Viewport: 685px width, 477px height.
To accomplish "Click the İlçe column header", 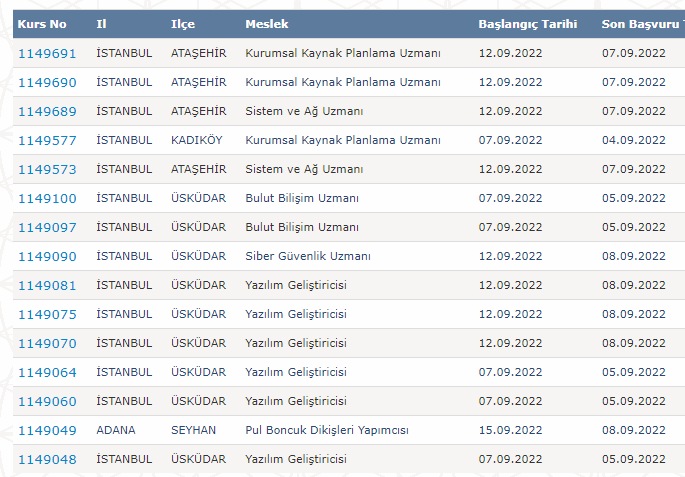I will tap(183, 24).
